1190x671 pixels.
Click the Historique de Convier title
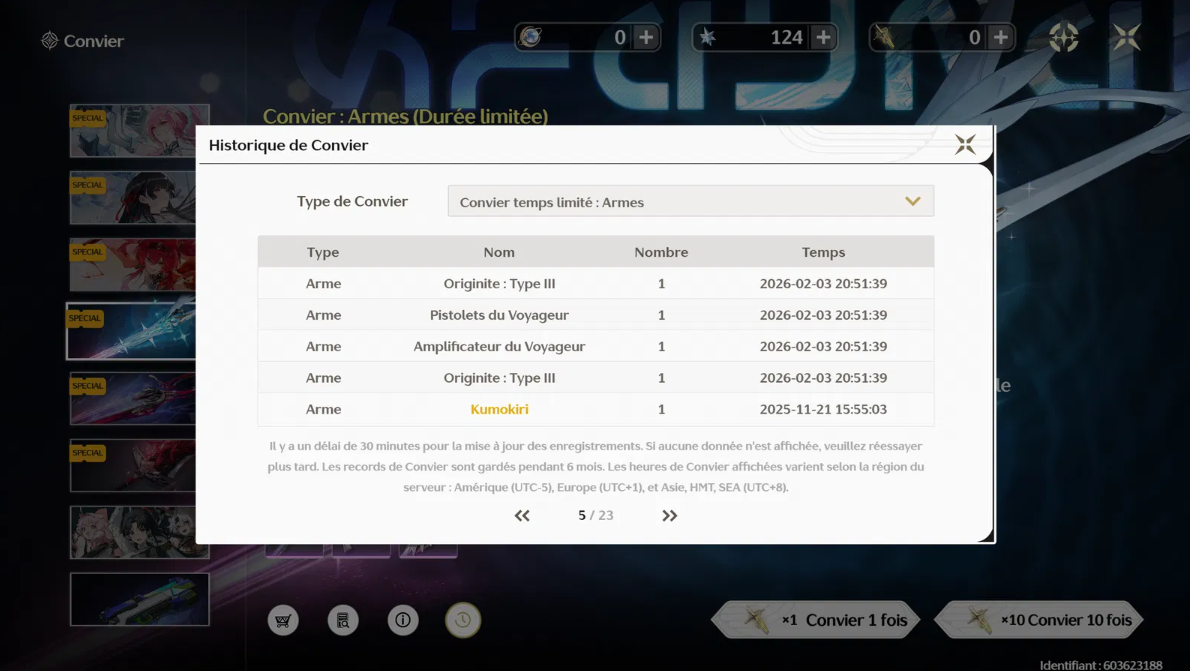pos(288,145)
